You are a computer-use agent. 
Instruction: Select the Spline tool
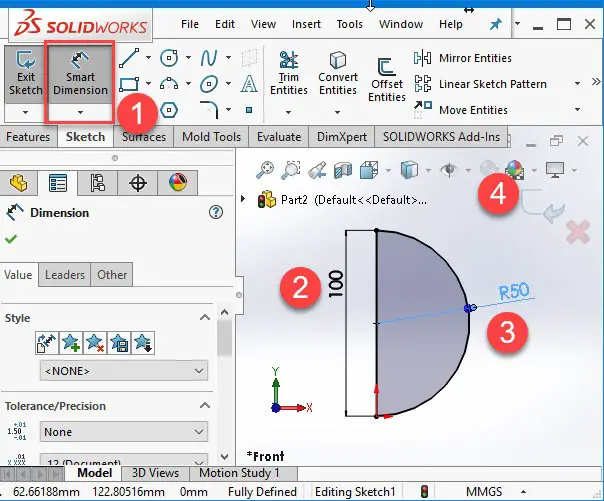(x=209, y=58)
